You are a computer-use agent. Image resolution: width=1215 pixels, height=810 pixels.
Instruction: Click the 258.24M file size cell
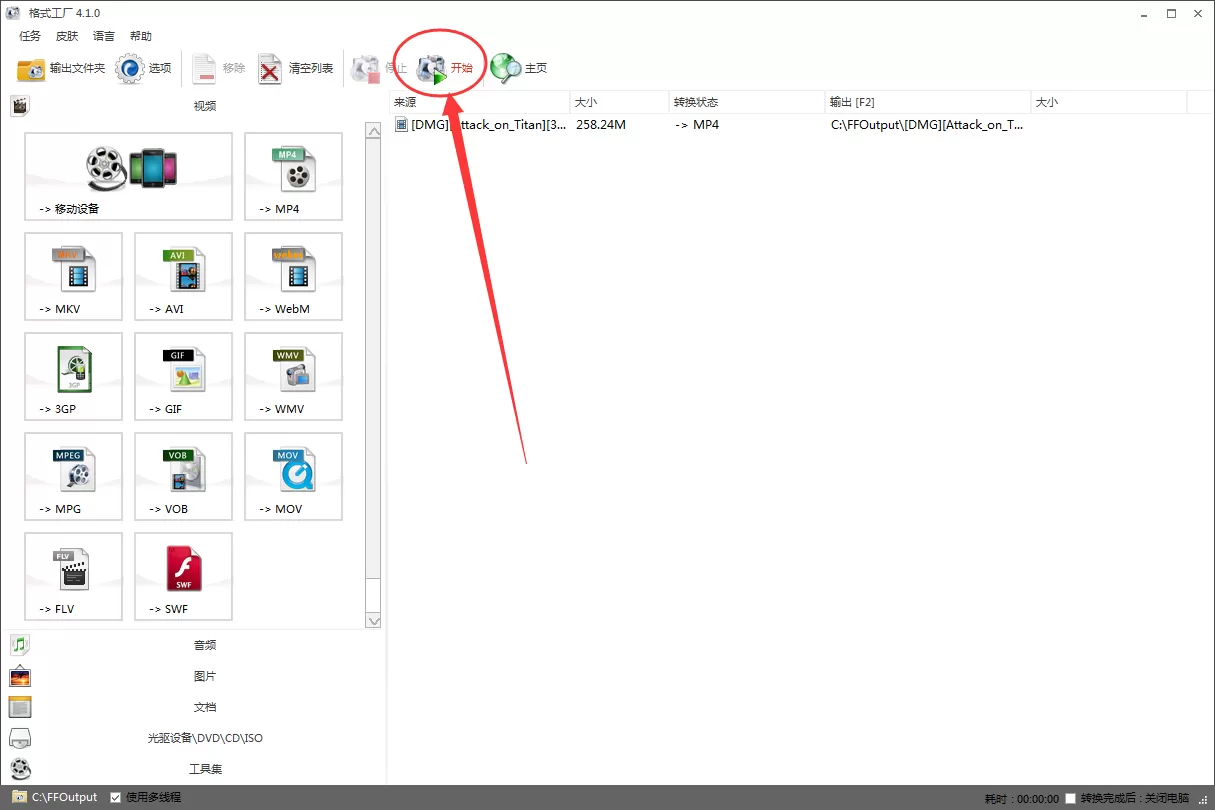[601, 125]
